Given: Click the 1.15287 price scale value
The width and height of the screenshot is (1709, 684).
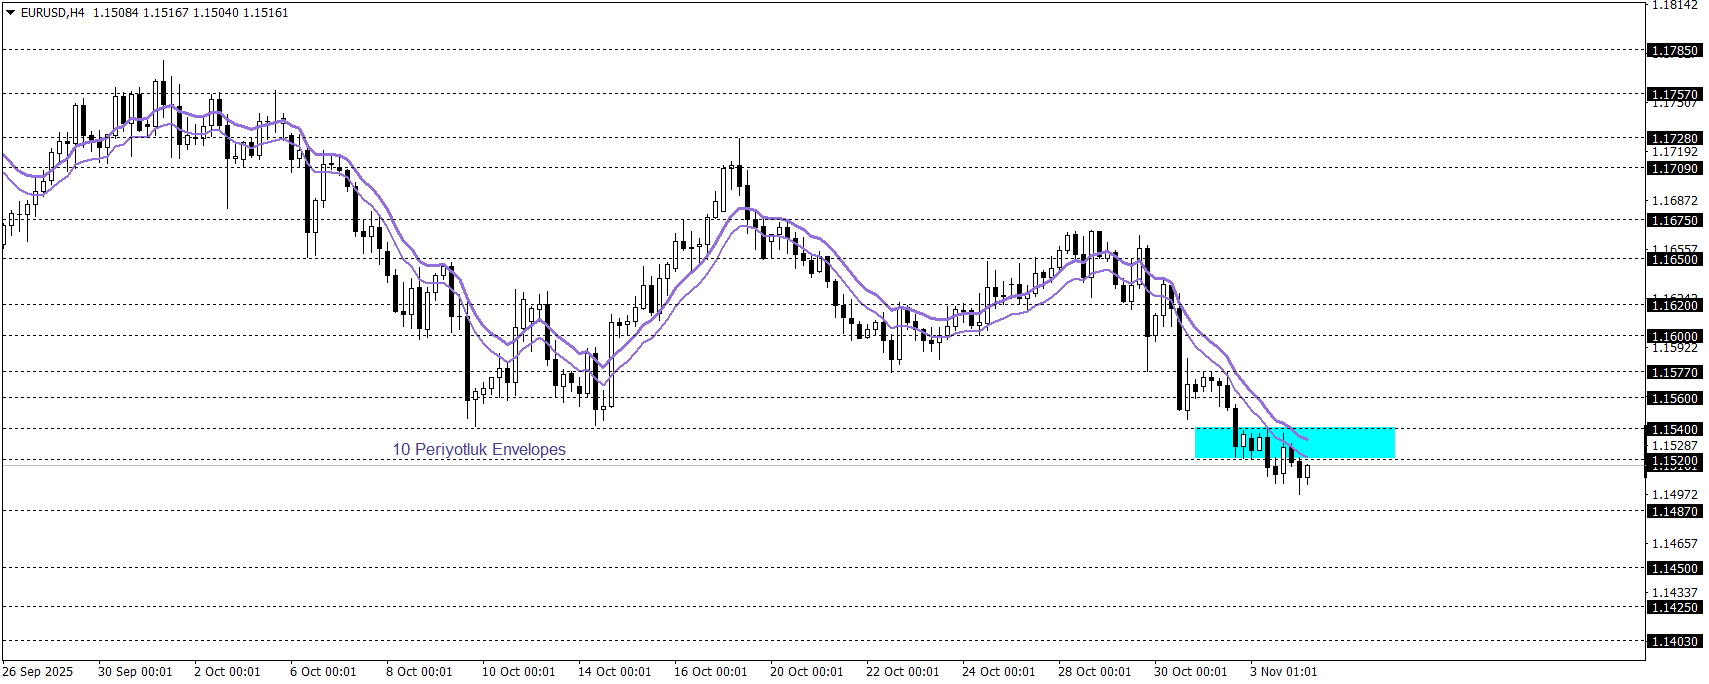Looking at the screenshot, I should click(x=1674, y=445).
